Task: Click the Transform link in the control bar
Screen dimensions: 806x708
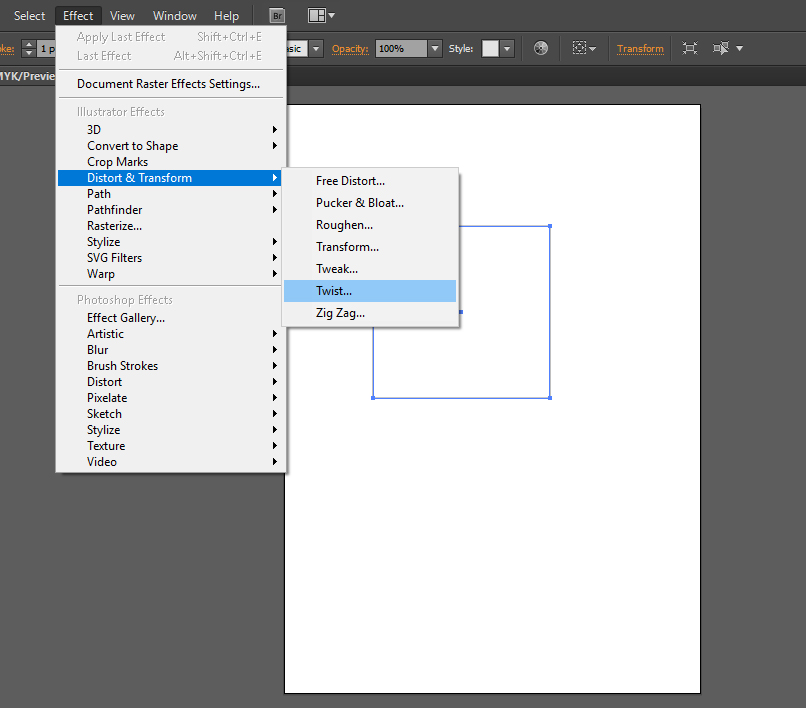Action: [x=639, y=47]
